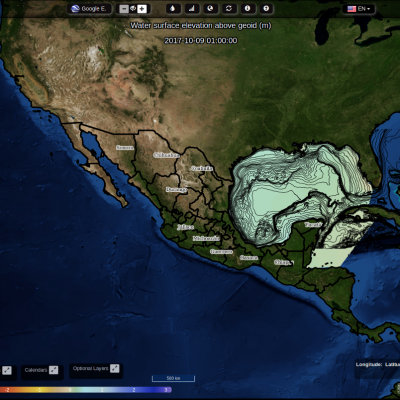Click the date 2017-10-09 01:00:00 text
The height and width of the screenshot is (400, 400).
(201, 41)
